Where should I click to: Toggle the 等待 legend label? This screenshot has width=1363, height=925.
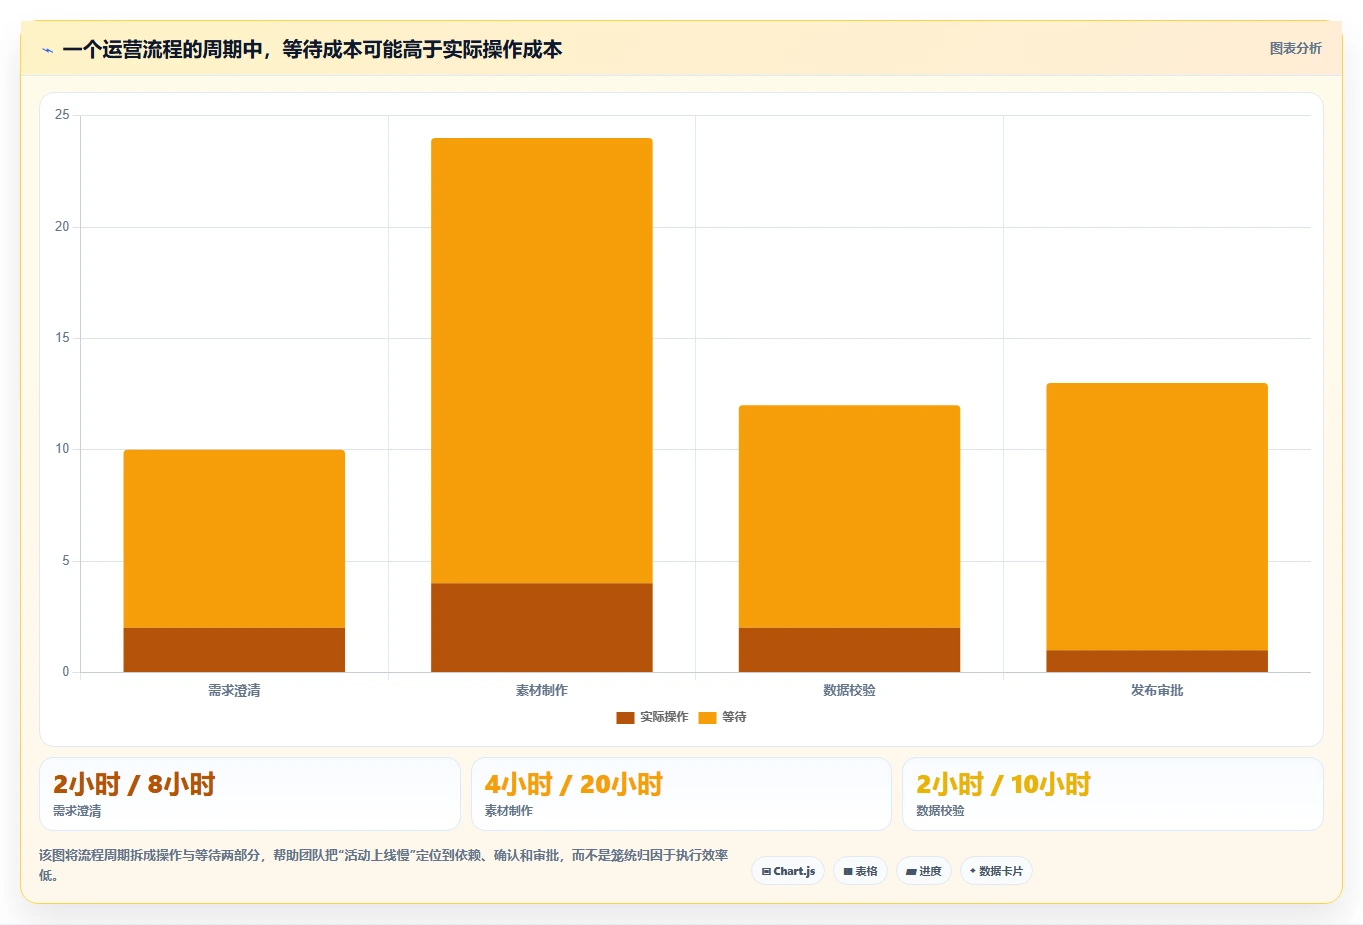click(x=734, y=717)
